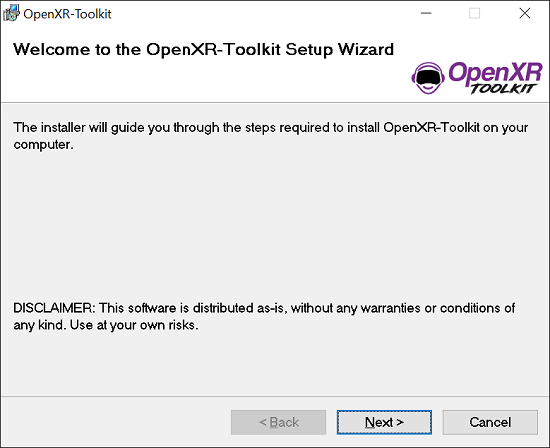The height and width of the screenshot is (448, 550).
Task: Click the word 'computer.' in the intro text
Action: (x=43, y=145)
